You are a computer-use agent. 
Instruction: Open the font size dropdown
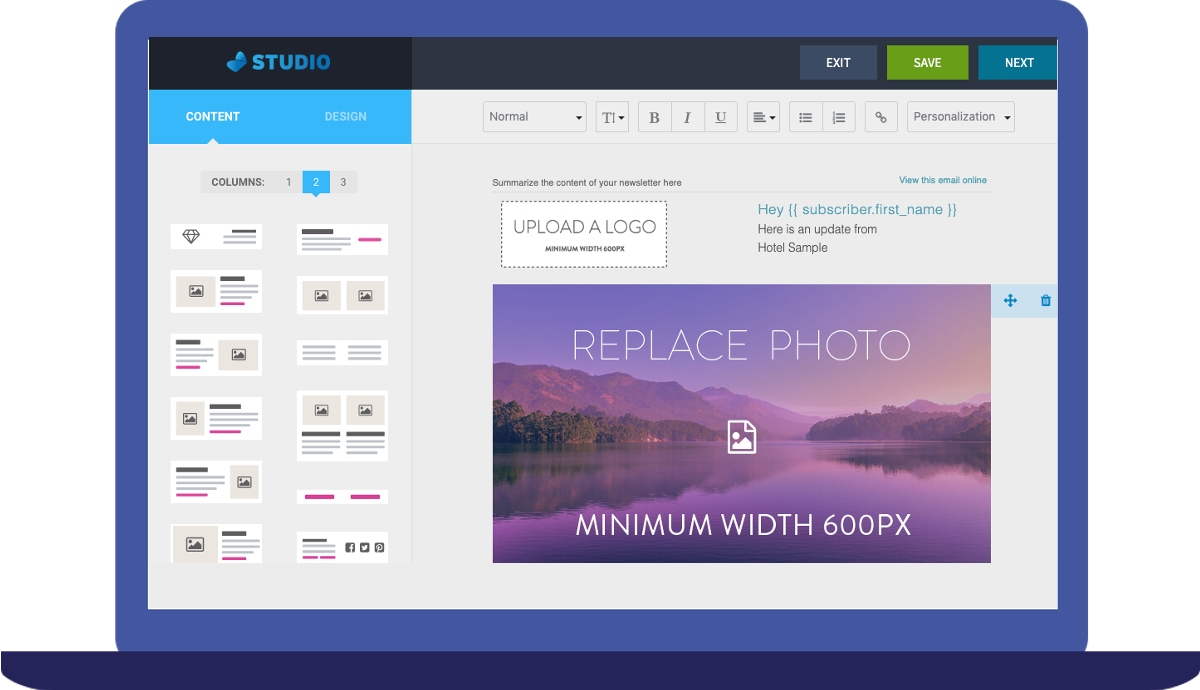pos(612,117)
